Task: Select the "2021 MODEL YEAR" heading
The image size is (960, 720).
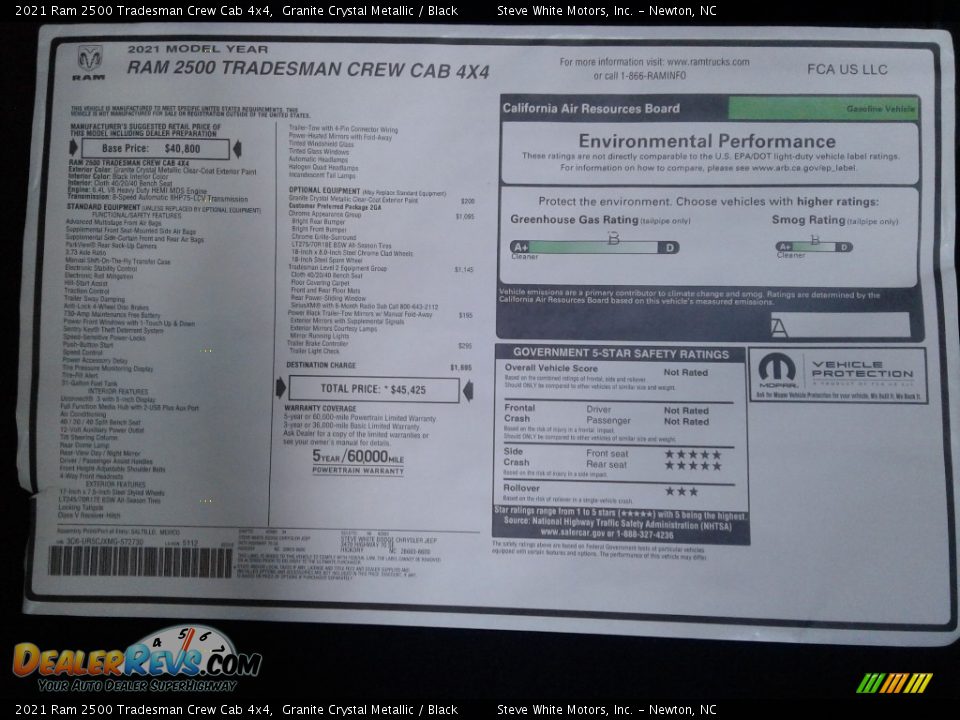Action: tap(197, 49)
